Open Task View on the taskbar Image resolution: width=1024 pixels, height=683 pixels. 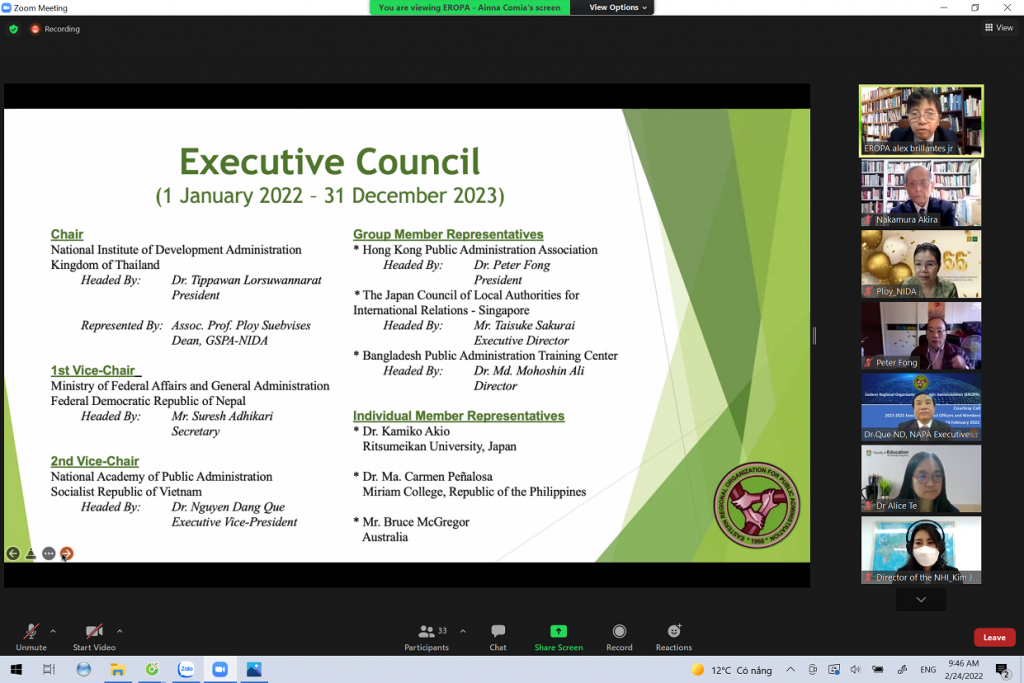click(x=49, y=669)
